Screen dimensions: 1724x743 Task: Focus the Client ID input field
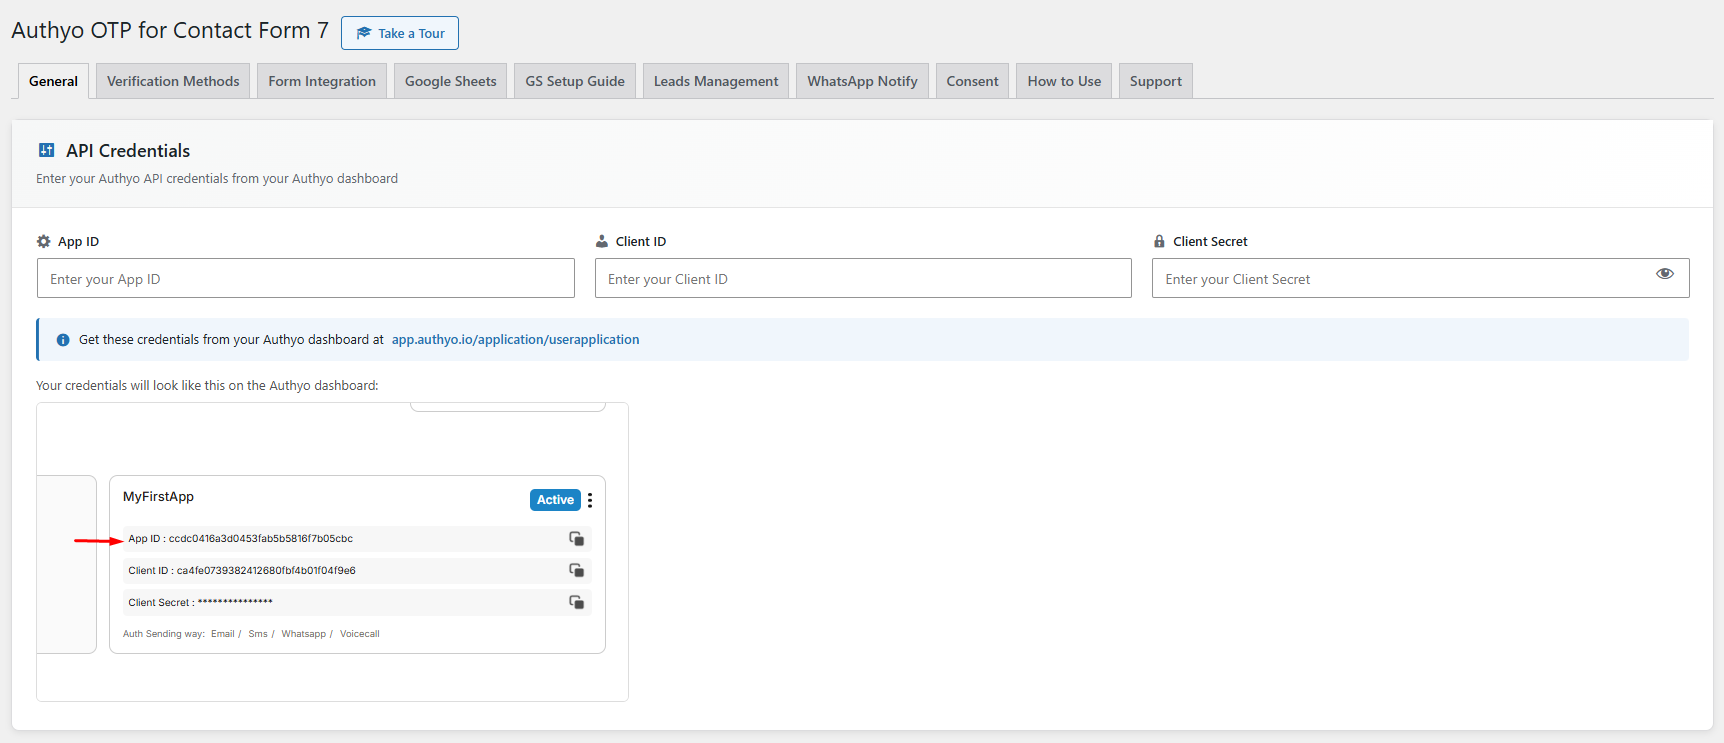tap(863, 278)
